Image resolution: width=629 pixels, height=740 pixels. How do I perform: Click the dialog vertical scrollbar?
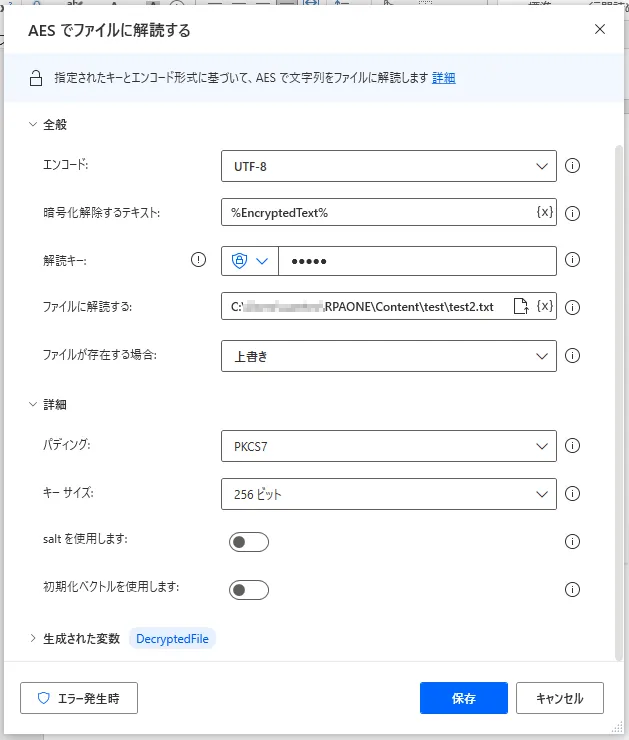[619, 404]
